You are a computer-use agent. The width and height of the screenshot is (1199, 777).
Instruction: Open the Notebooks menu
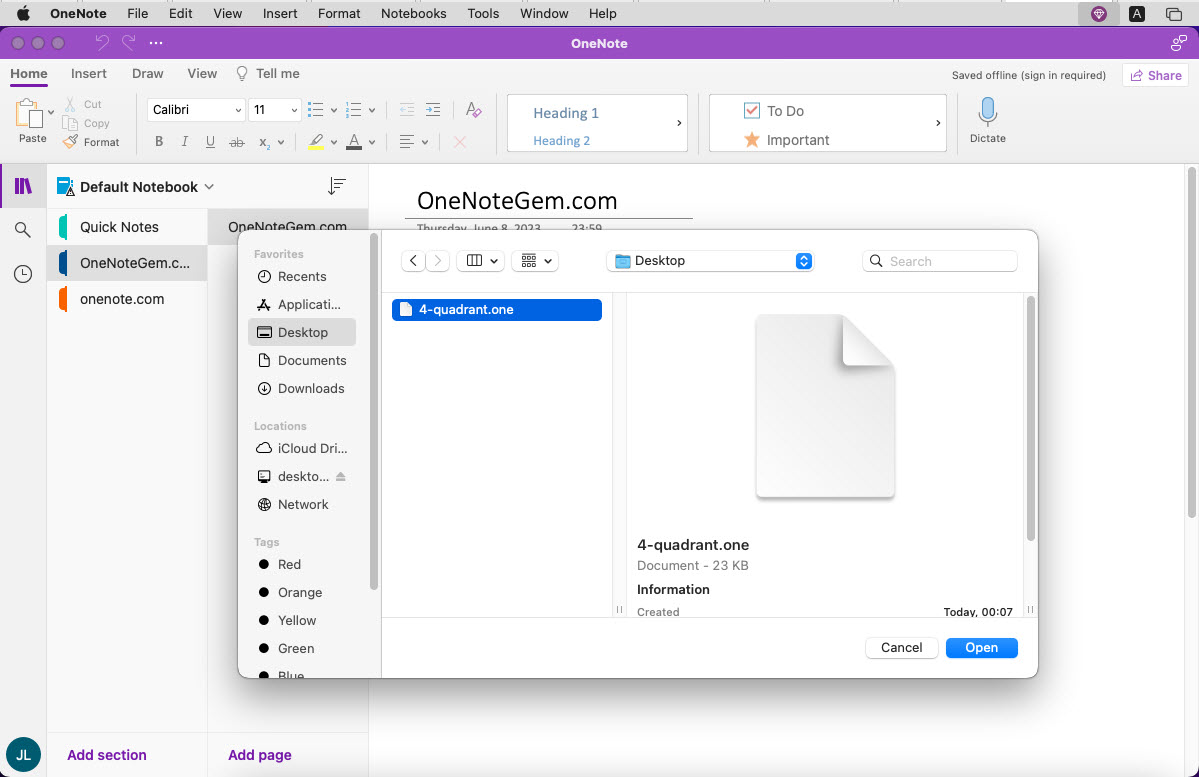[x=414, y=14]
